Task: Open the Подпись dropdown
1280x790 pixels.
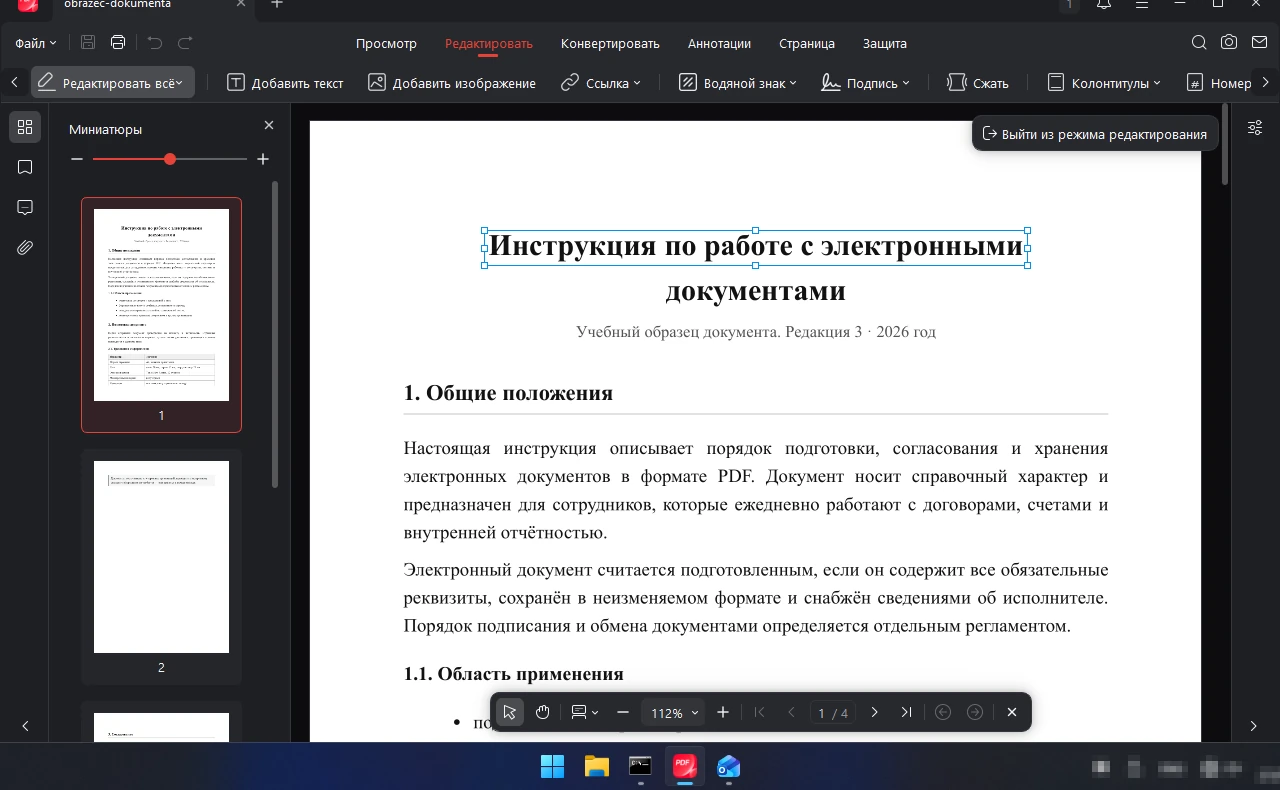Action: tap(865, 83)
